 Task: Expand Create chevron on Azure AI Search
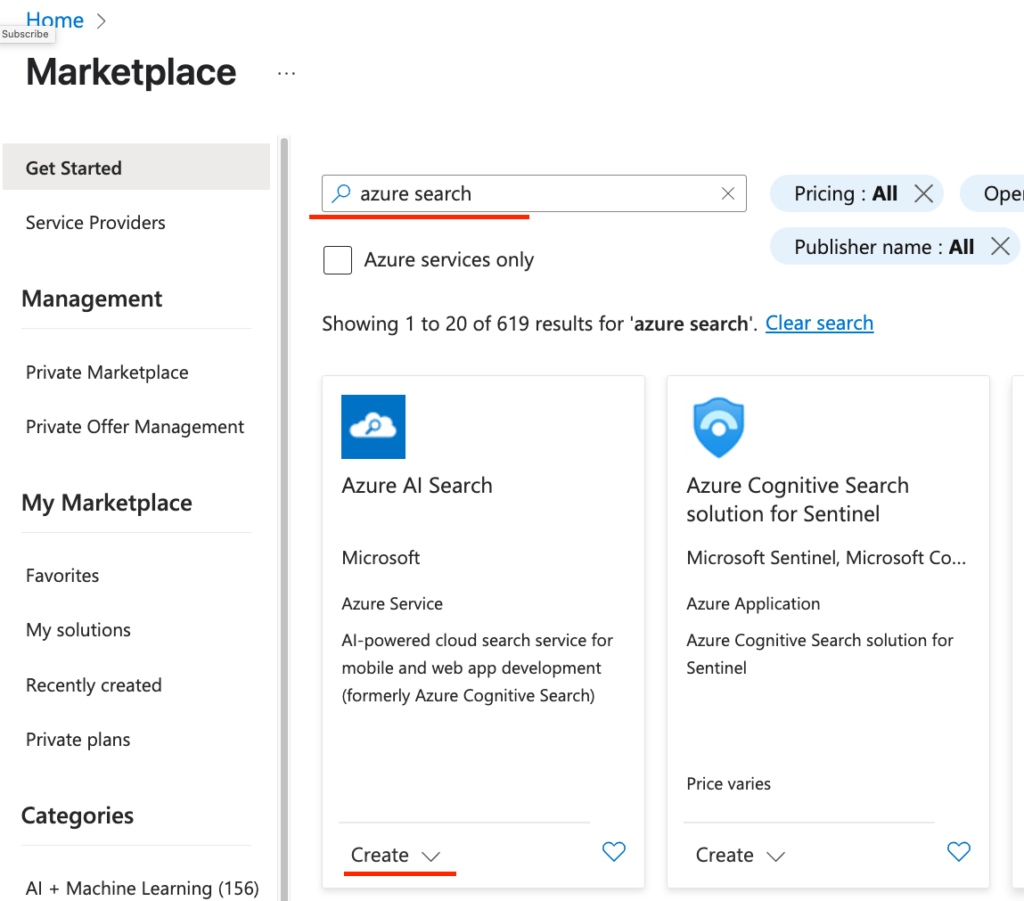coord(431,856)
